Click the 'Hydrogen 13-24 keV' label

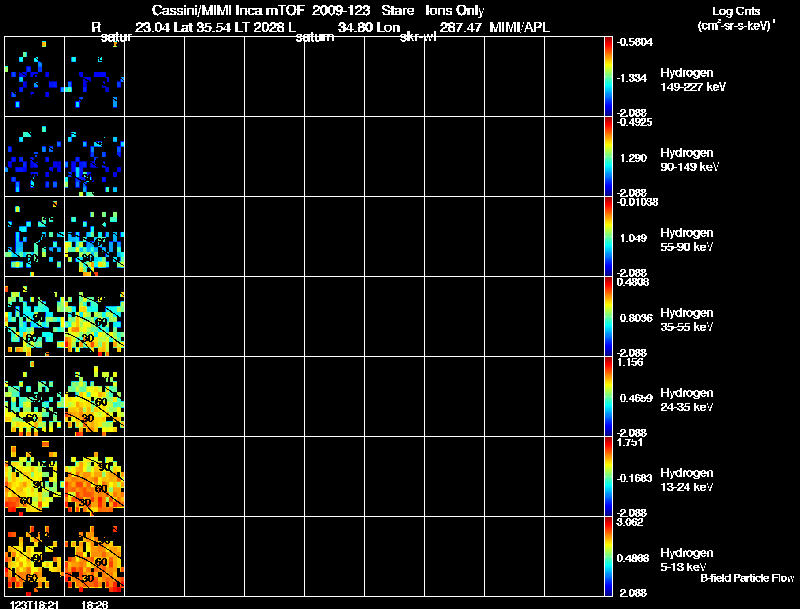[x=687, y=480]
